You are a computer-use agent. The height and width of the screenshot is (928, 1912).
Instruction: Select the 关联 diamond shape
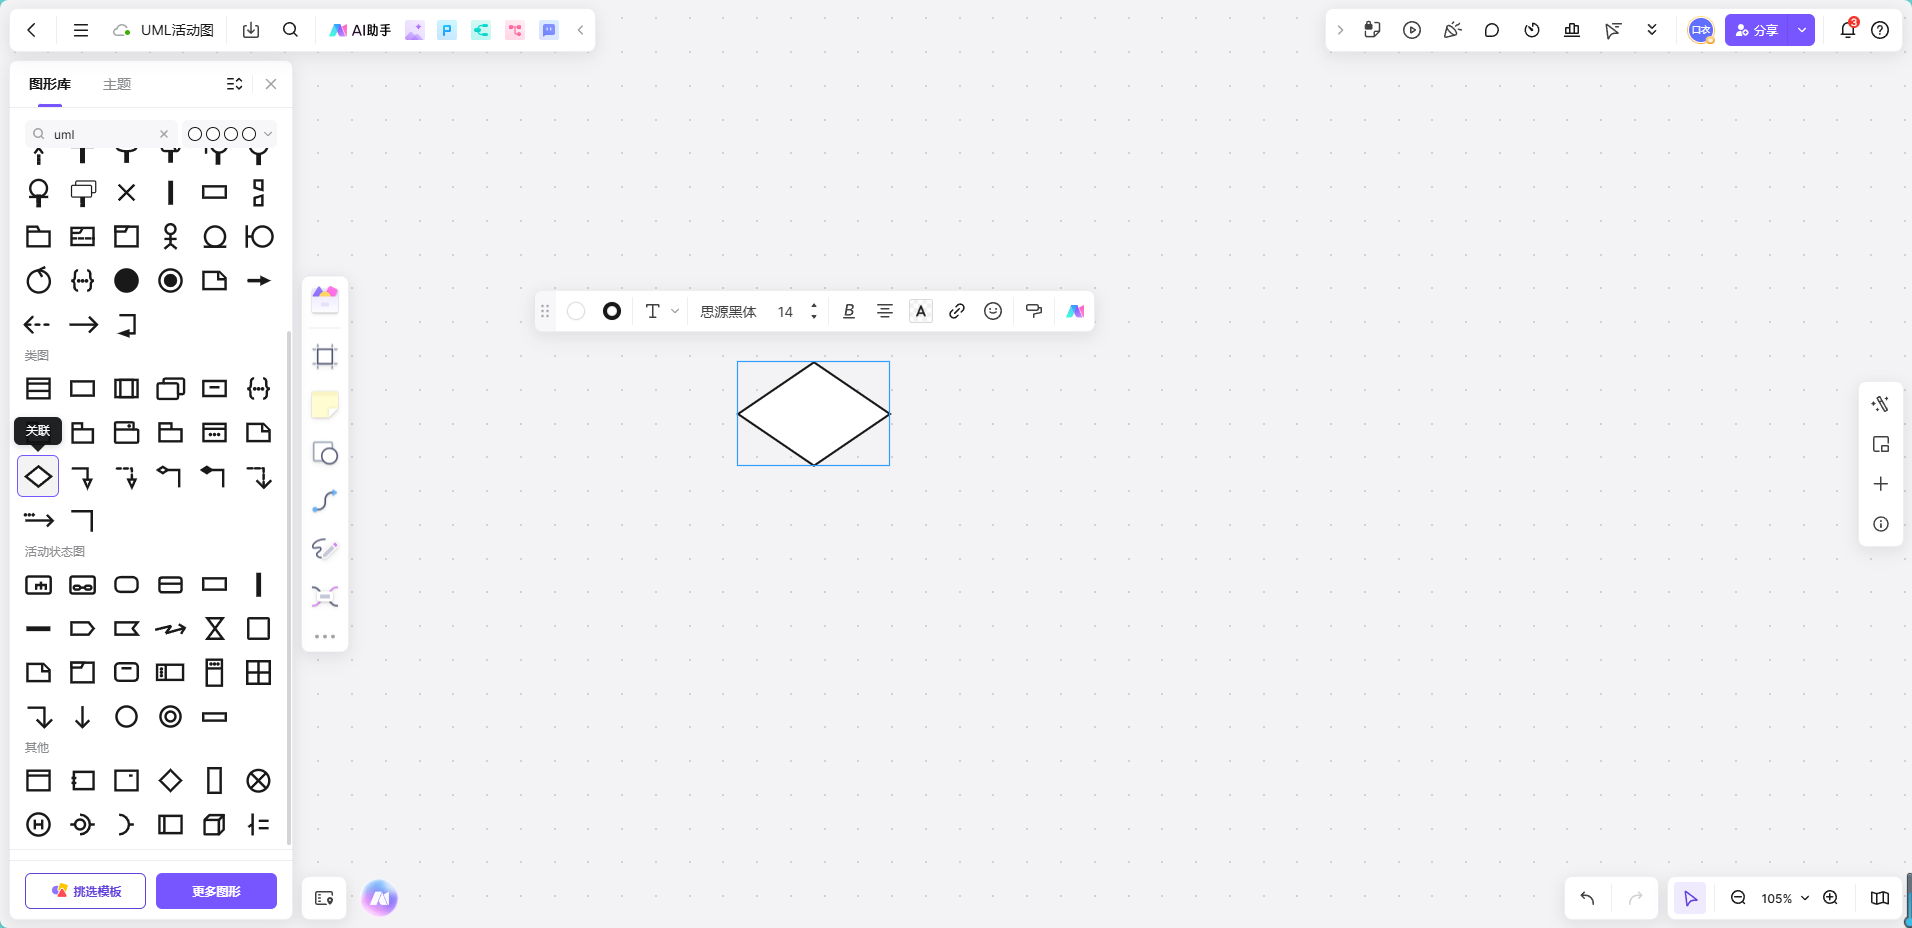[x=38, y=477]
